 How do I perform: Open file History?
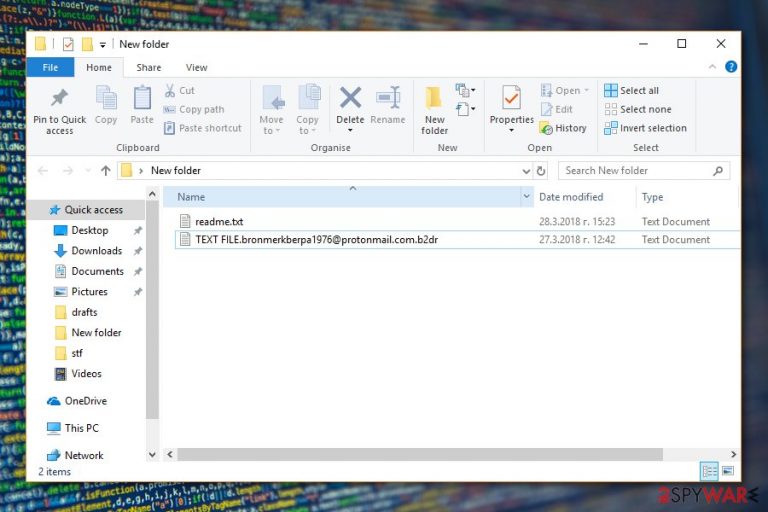pyautogui.click(x=563, y=128)
